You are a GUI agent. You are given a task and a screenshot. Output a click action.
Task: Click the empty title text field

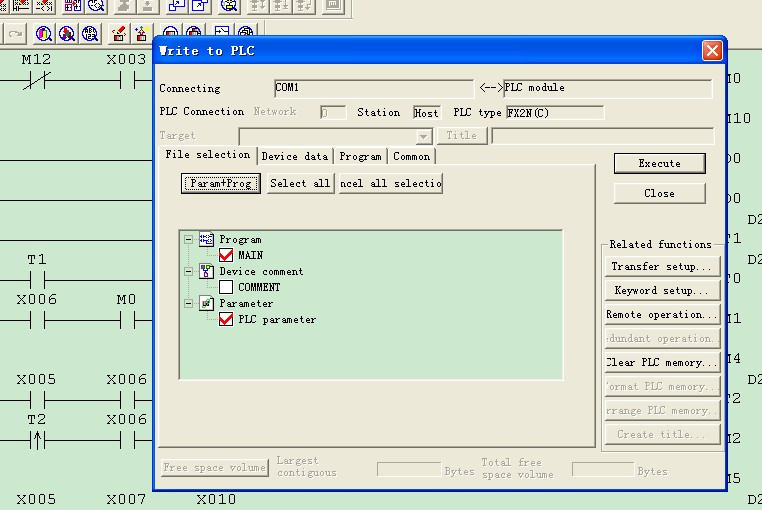(x=603, y=136)
